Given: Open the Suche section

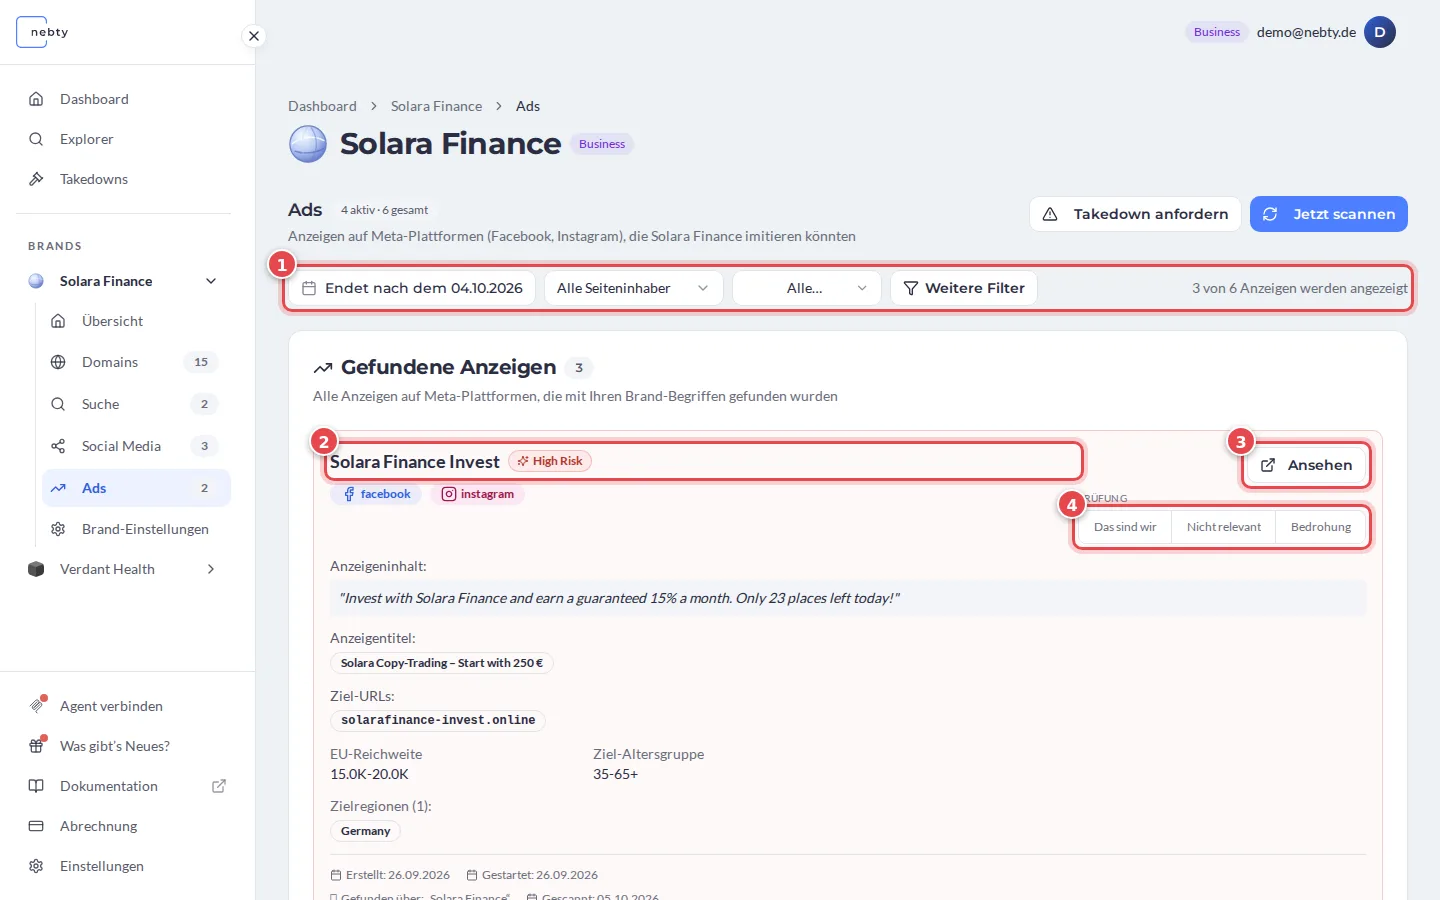Looking at the screenshot, I should coord(136,404).
